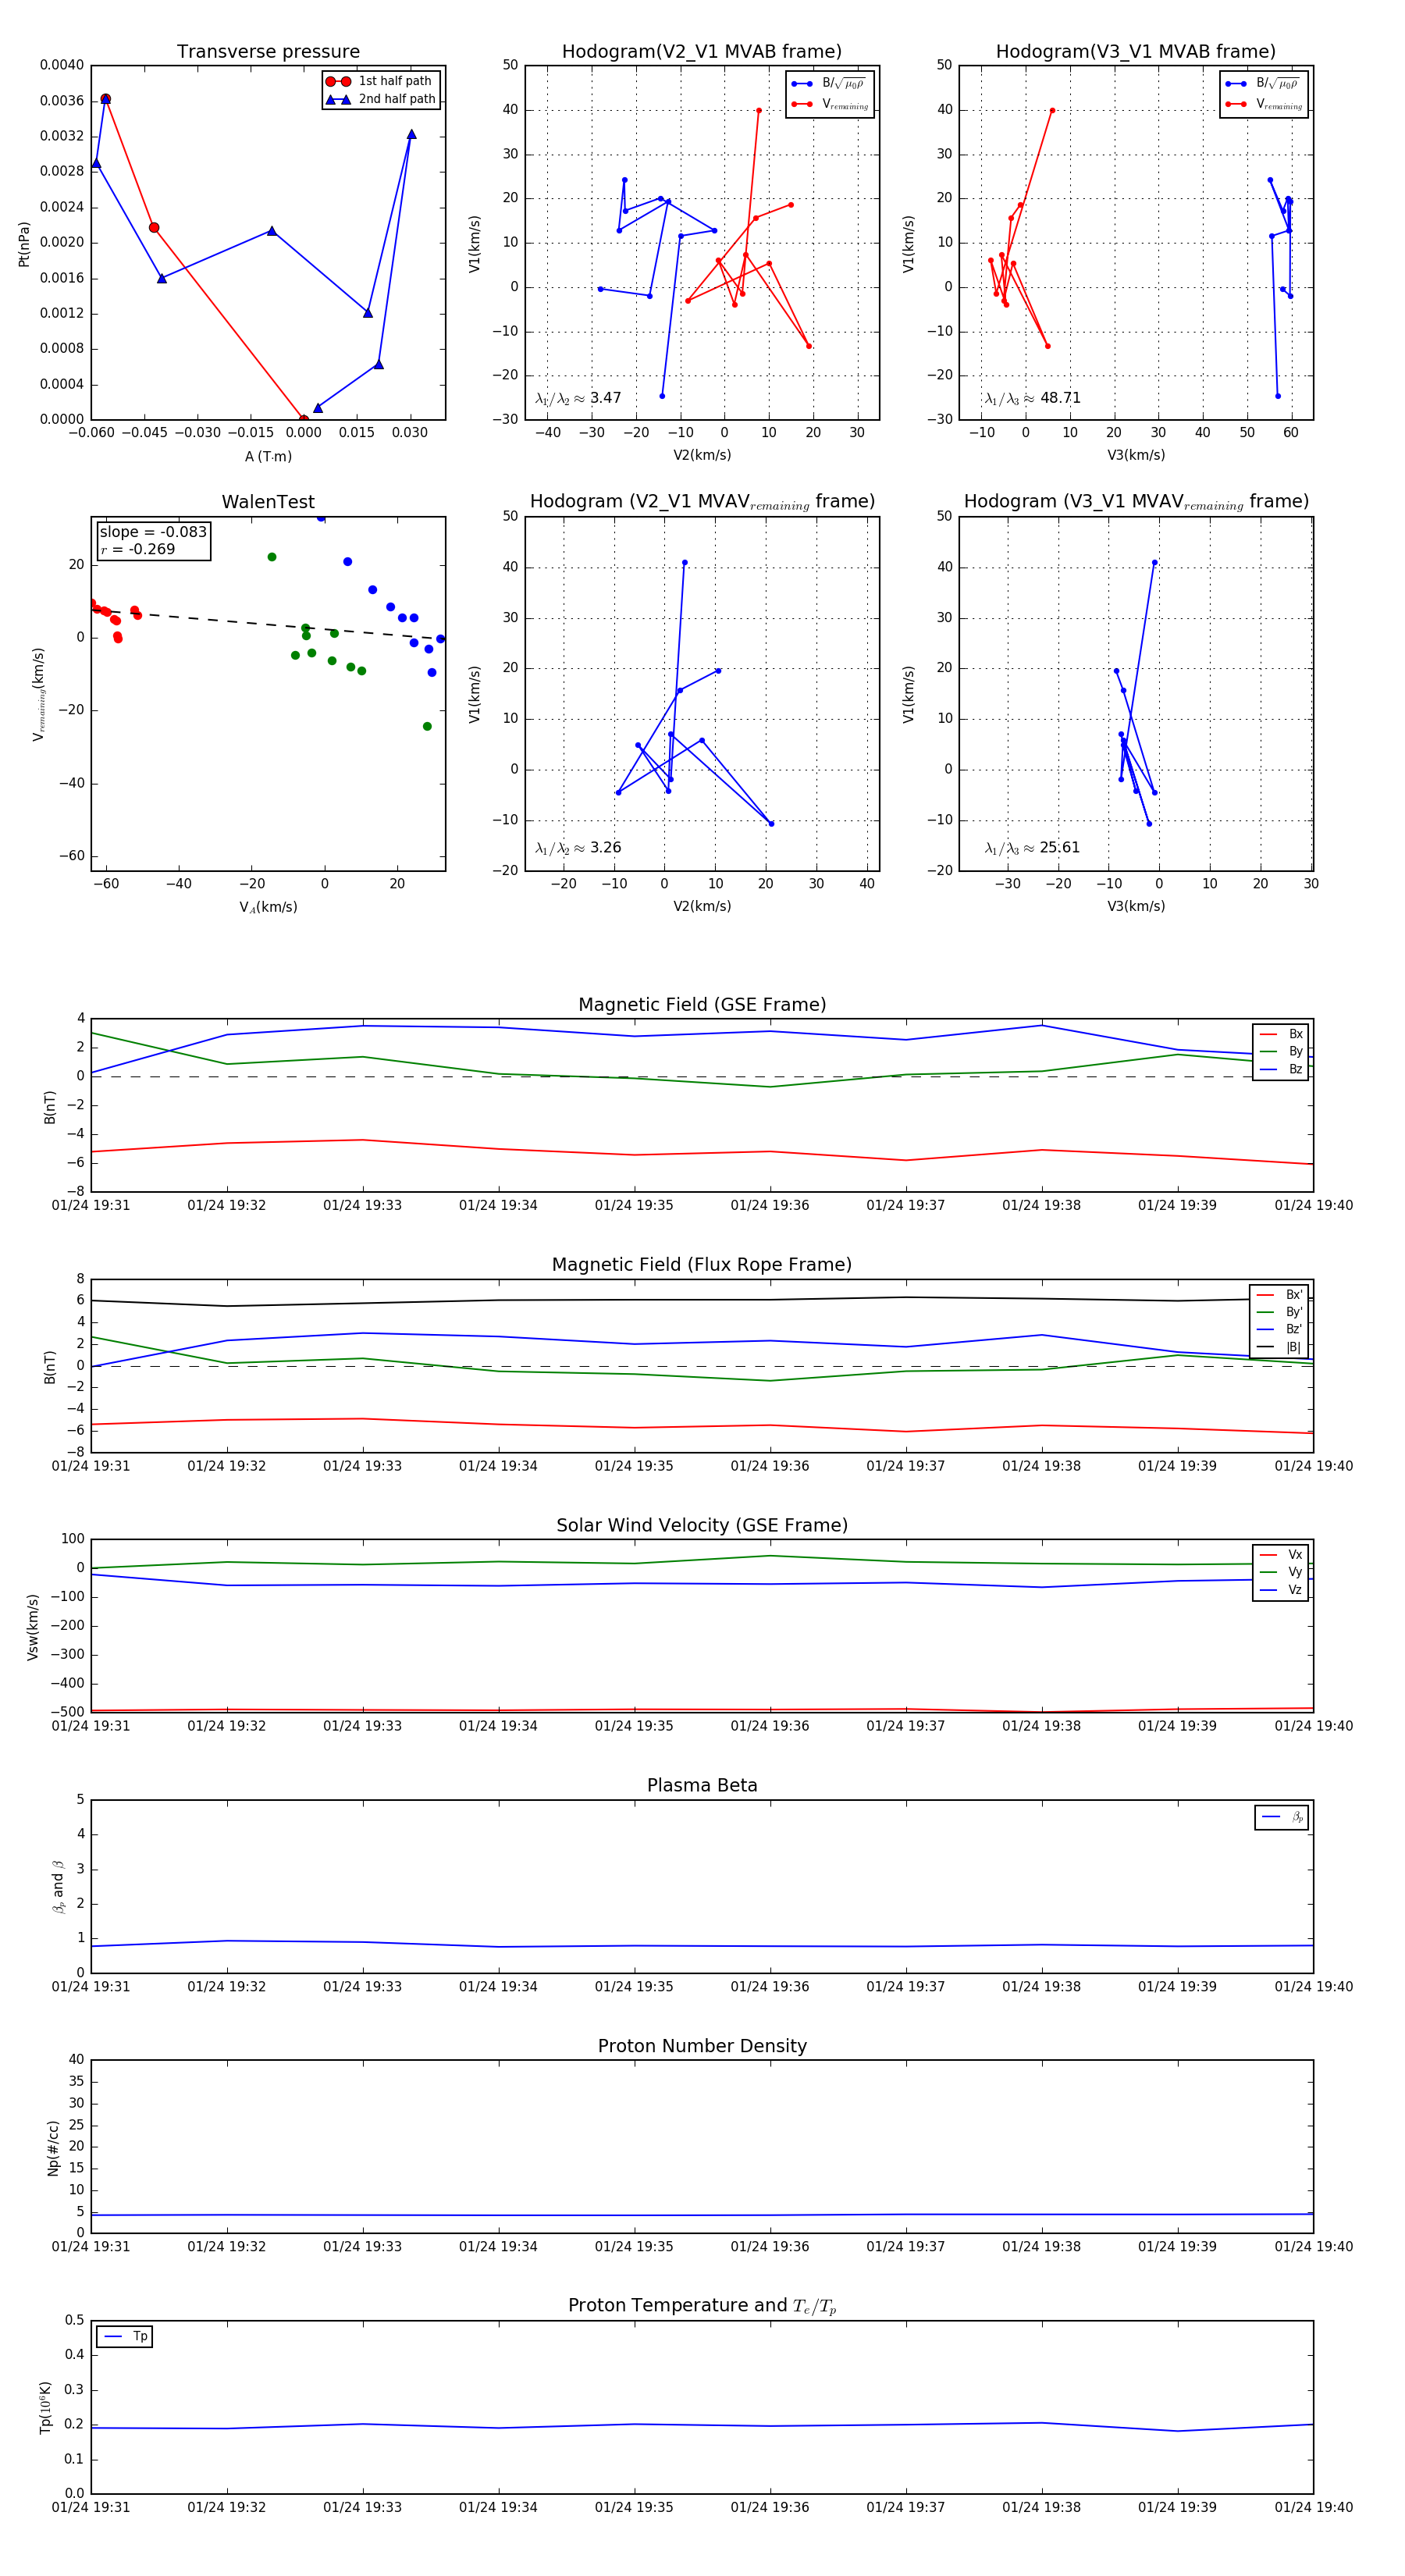This screenshot has height=2576, width=1405.
Task: Click the Hodogram (V2_V1 MVAV remaining frame) title
Action: tap(702, 502)
